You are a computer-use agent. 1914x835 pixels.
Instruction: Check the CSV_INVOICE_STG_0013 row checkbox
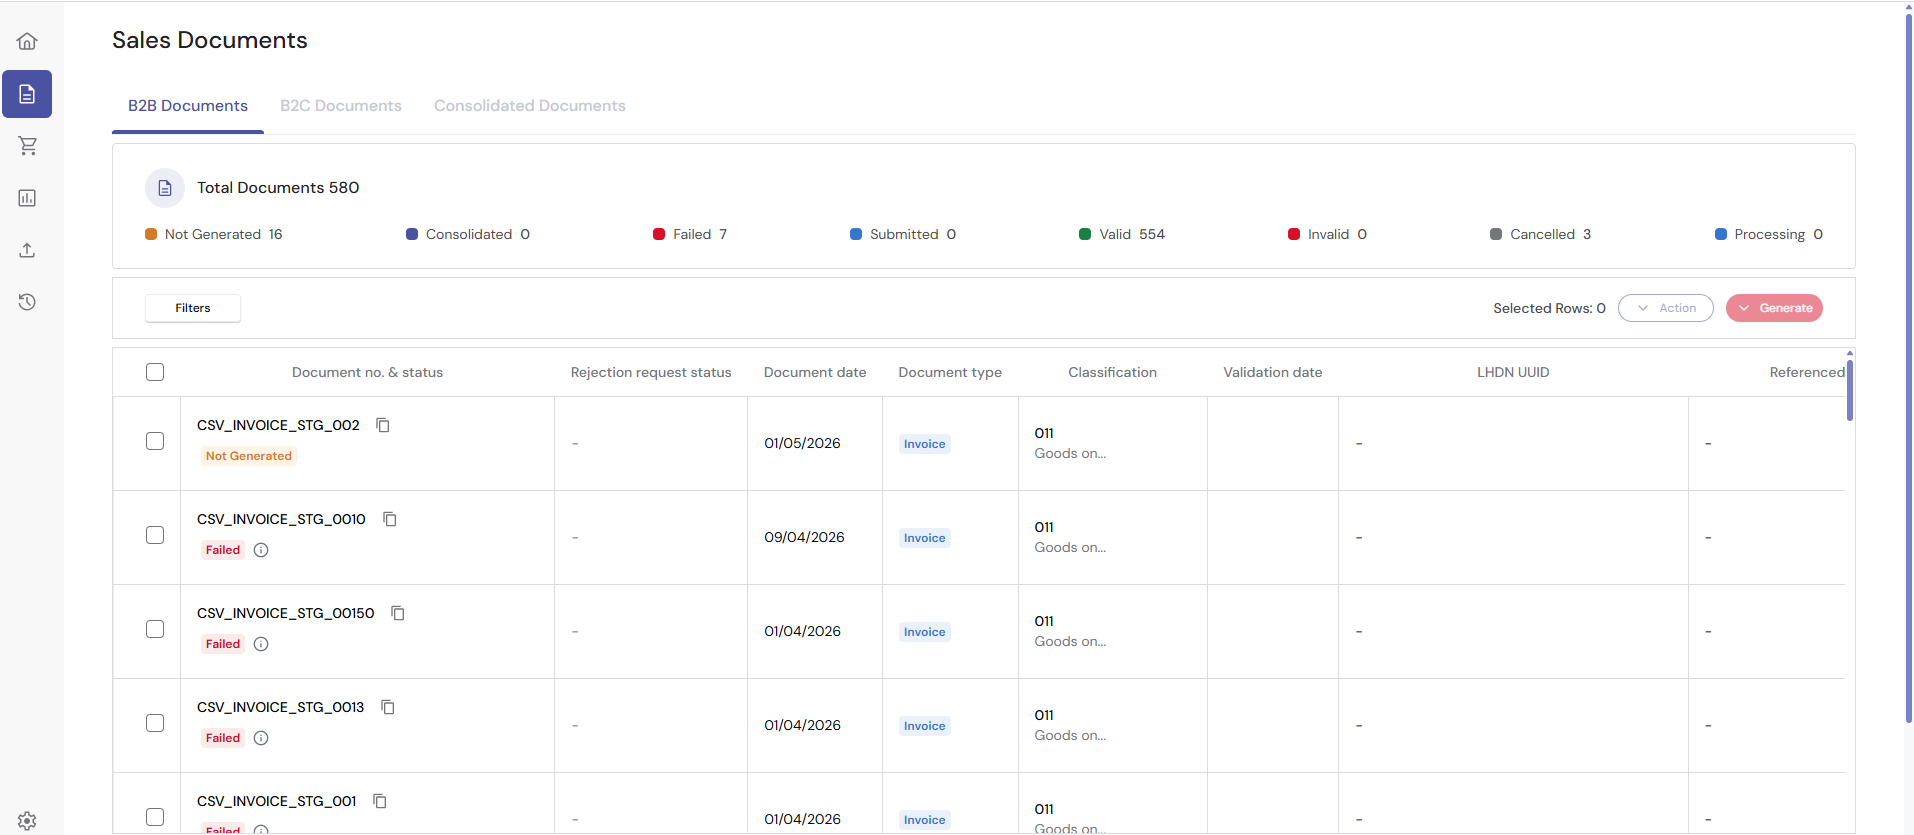155,723
